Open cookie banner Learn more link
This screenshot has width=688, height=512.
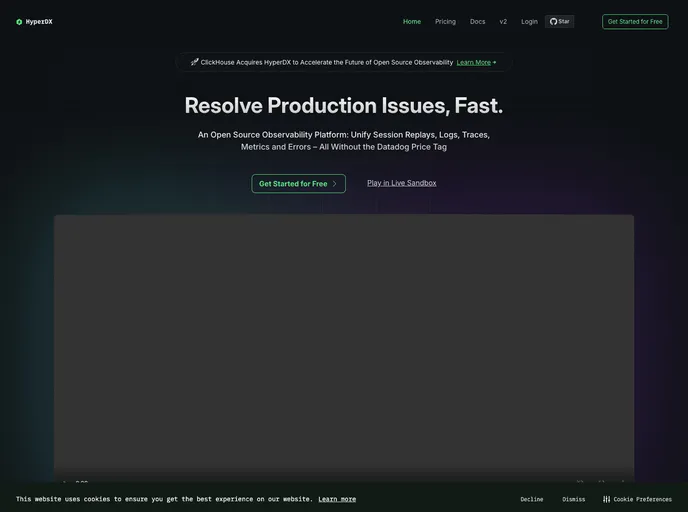337,499
